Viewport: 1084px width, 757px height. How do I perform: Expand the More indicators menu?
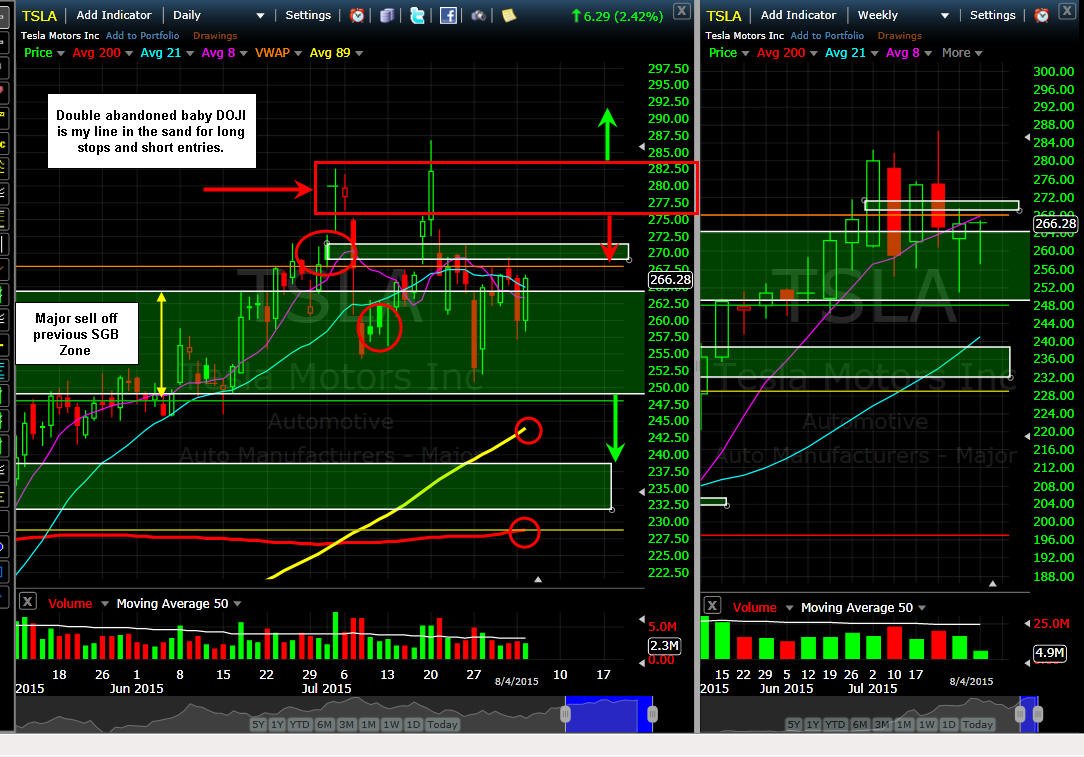point(962,53)
